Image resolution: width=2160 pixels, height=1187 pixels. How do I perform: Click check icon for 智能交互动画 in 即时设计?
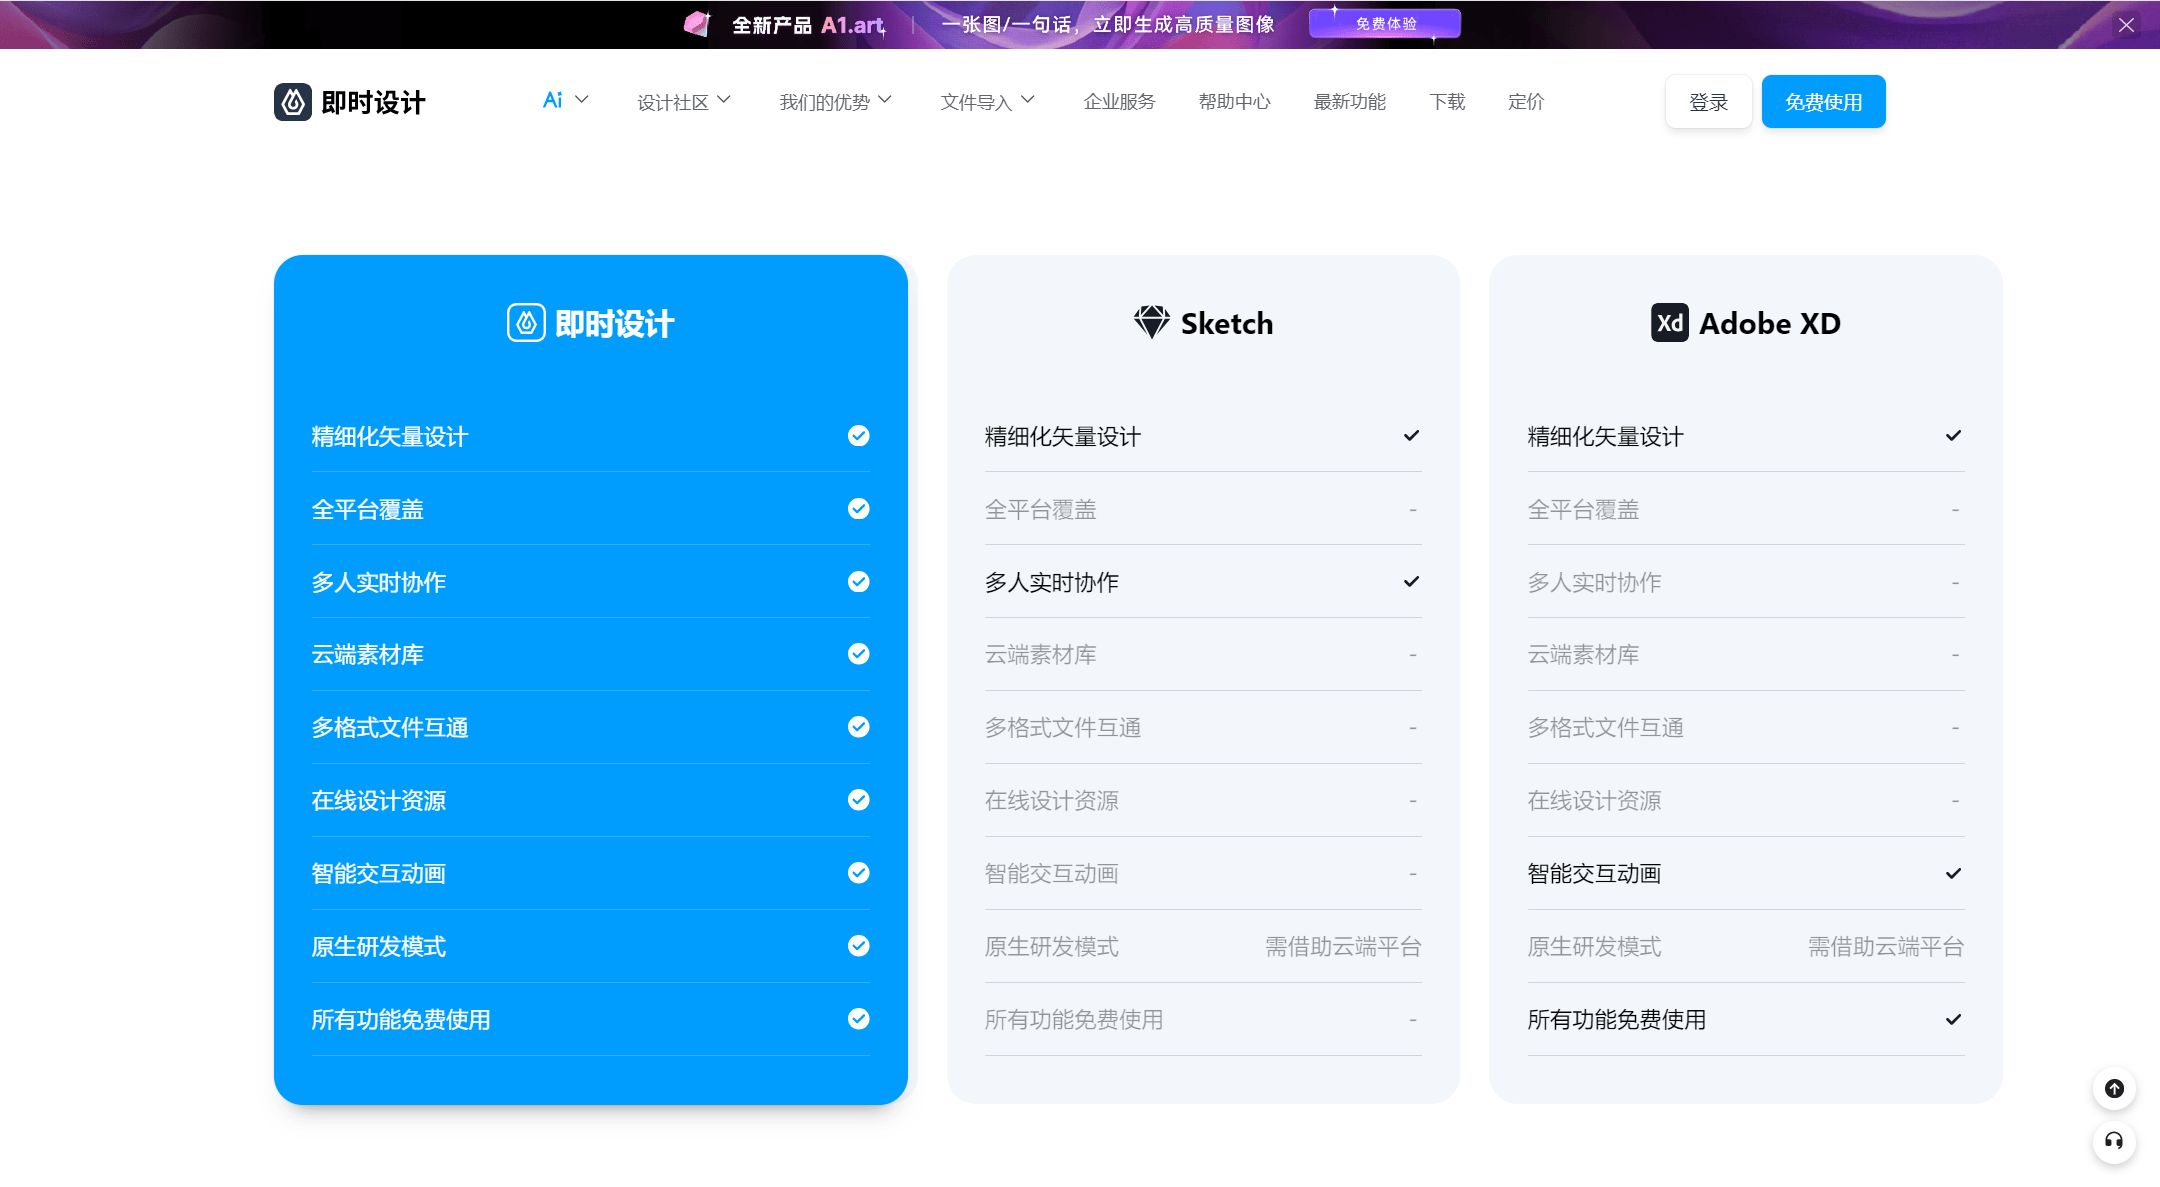[x=858, y=873]
